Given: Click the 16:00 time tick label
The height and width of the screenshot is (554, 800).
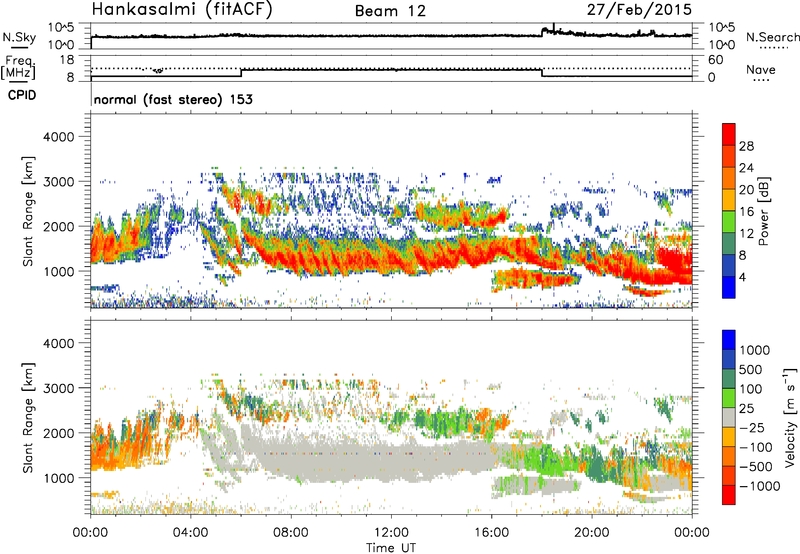Looking at the screenshot, I should pyautogui.click(x=491, y=533).
